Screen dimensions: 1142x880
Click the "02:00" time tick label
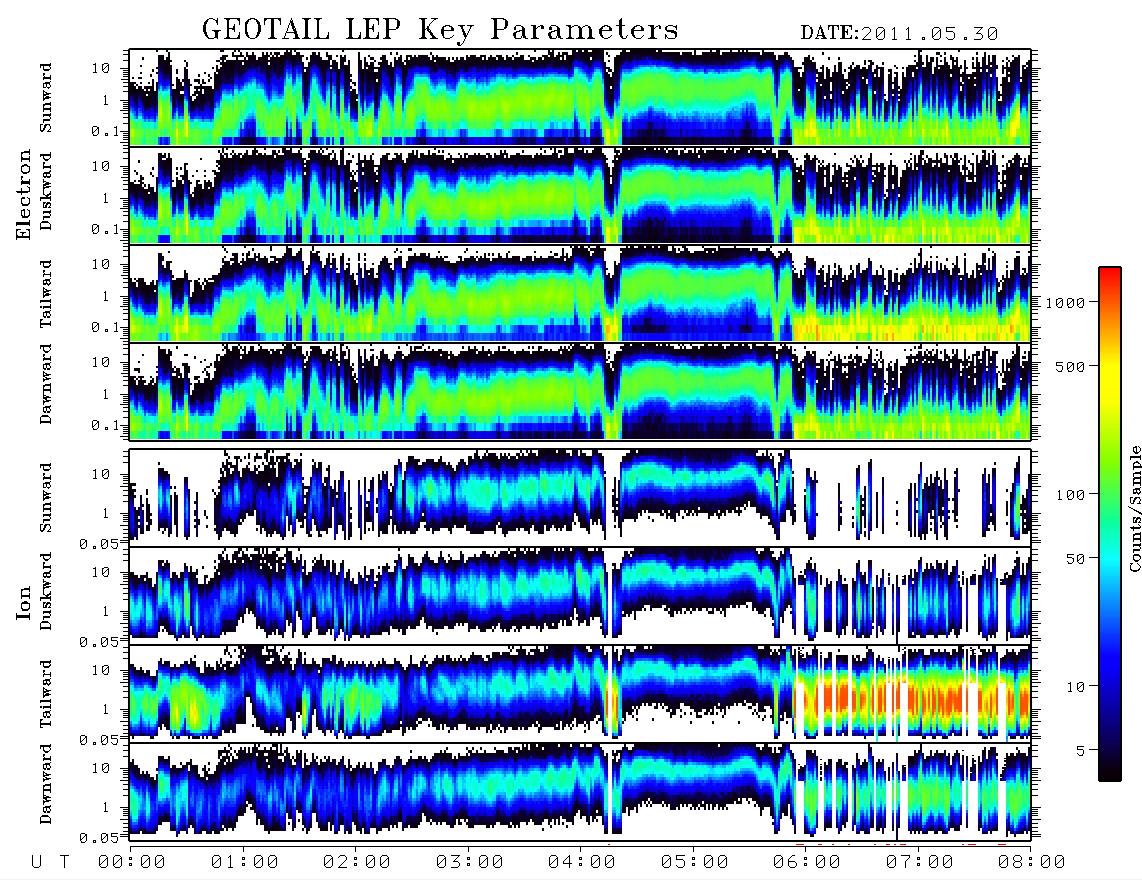357,862
